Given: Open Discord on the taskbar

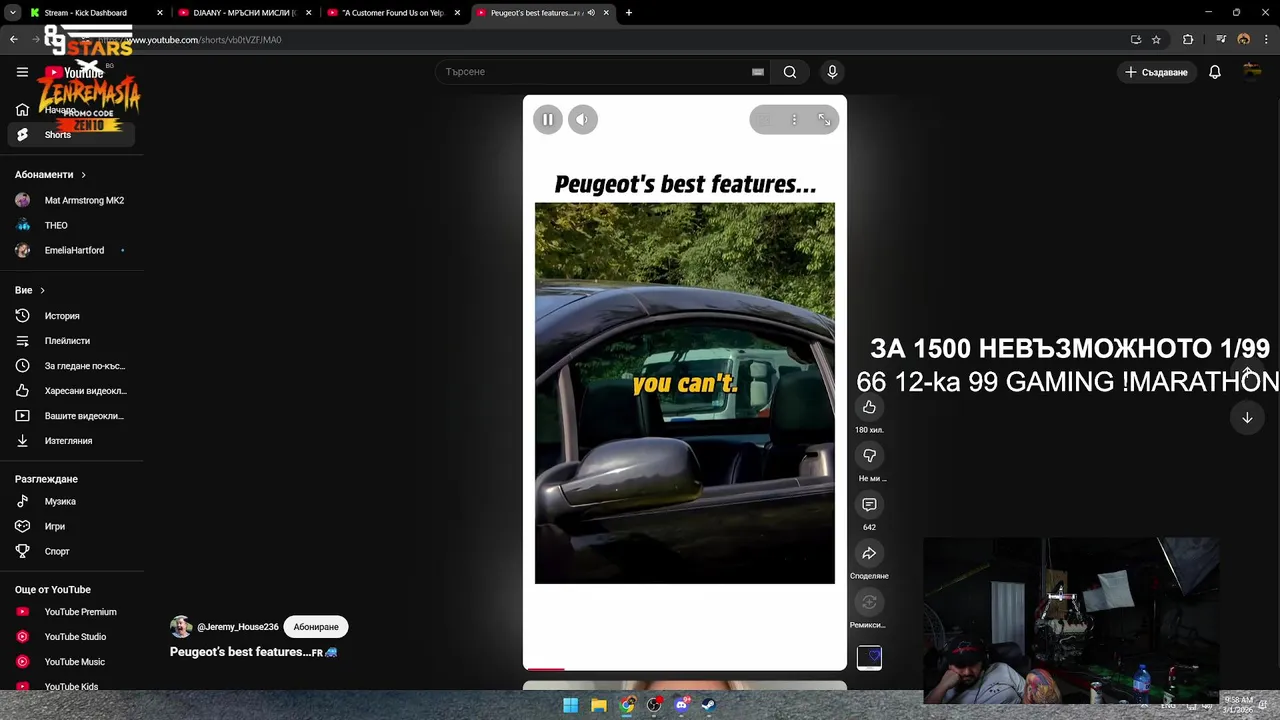Looking at the screenshot, I should 681,705.
